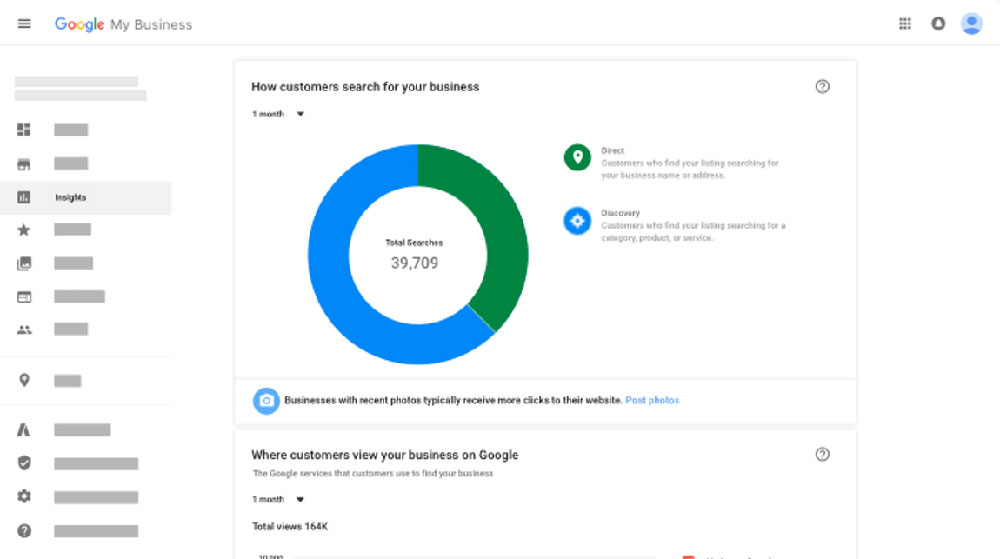Click the location pin sidebar icon
Viewport: 1000px width, 559px height.
(24, 380)
